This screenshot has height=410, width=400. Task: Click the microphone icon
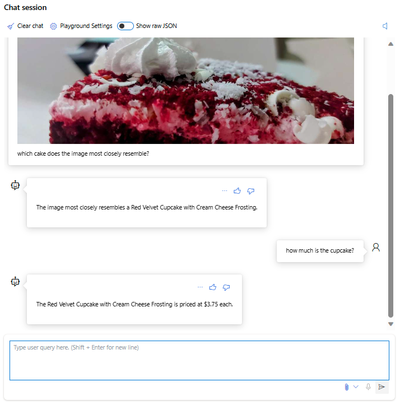[x=368, y=387]
